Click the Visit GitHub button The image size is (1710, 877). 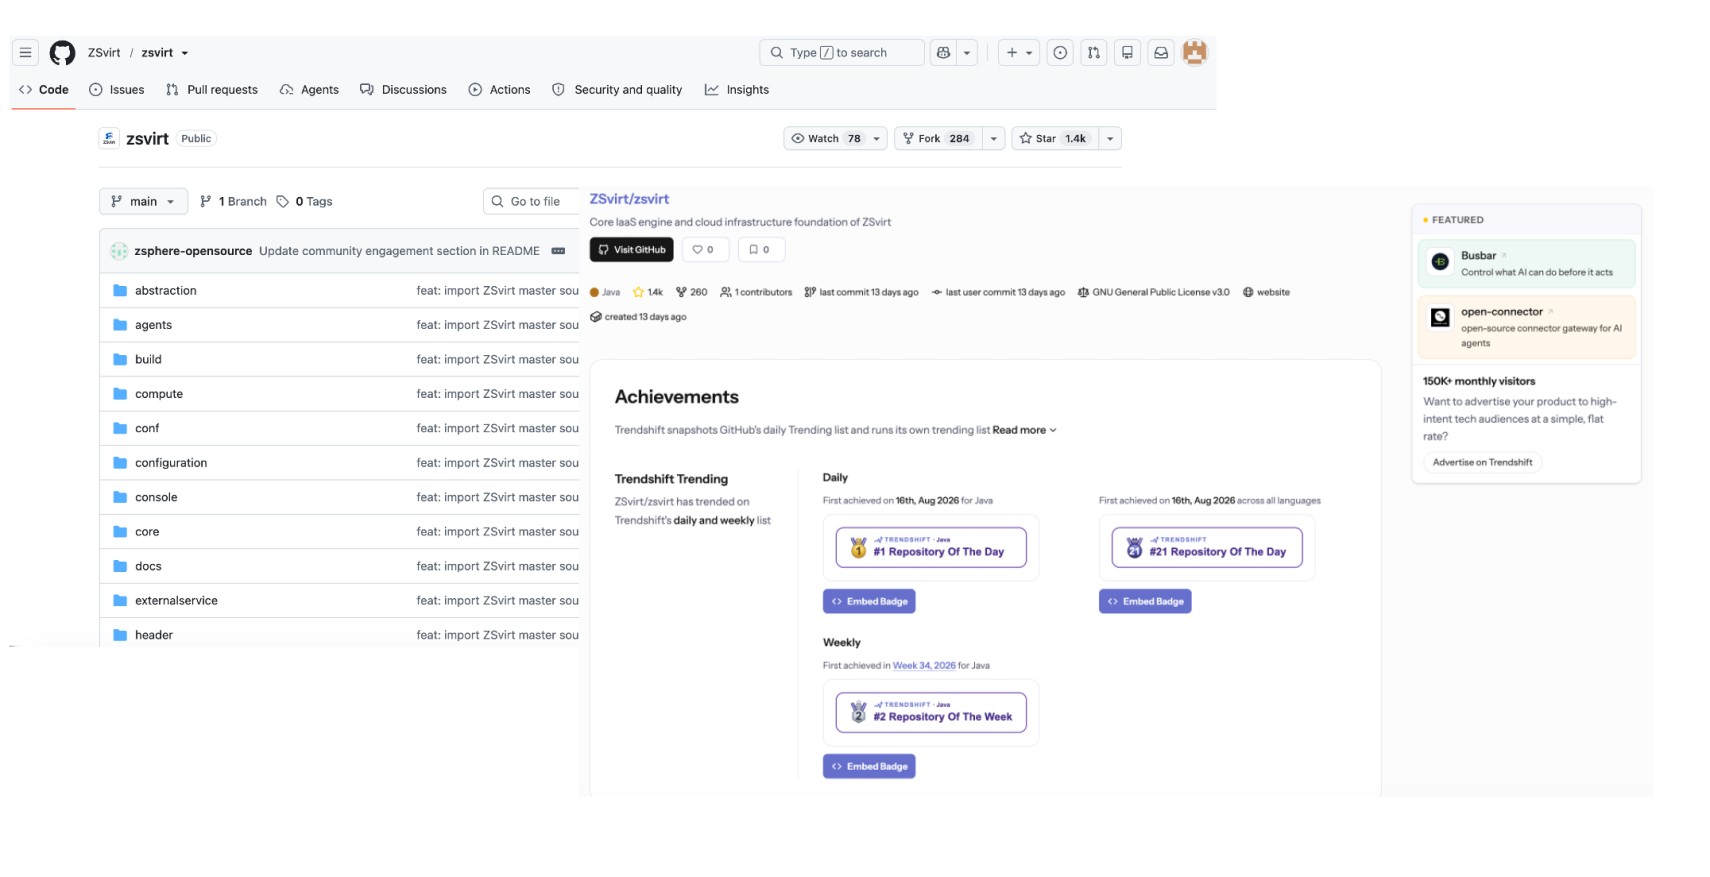(x=631, y=250)
